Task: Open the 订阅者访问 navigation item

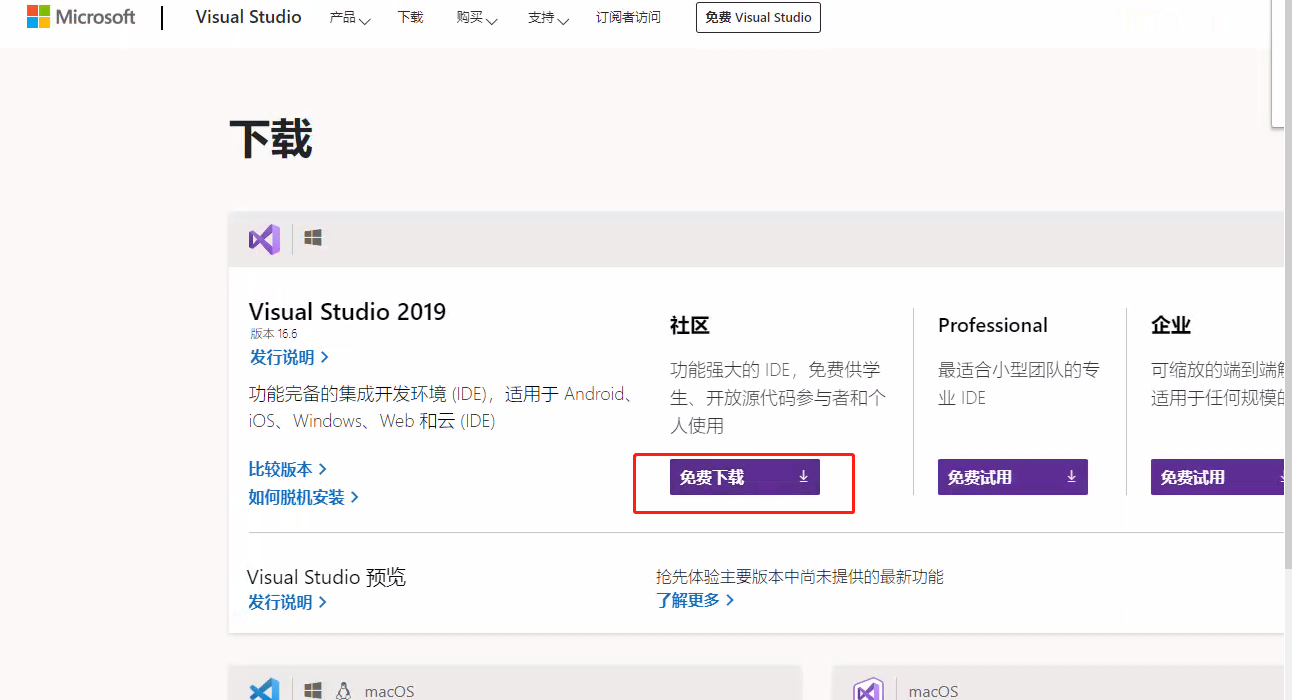Action: pyautogui.click(x=628, y=18)
